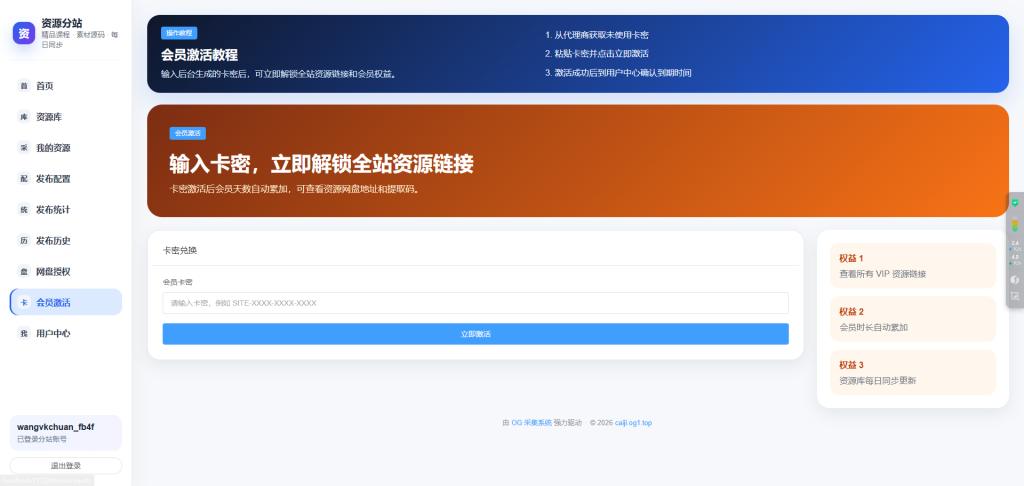This screenshot has width=1024, height=486.
Task: Go to 资源库 in the sidebar
Action: pyautogui.click(x=66, y=117)
